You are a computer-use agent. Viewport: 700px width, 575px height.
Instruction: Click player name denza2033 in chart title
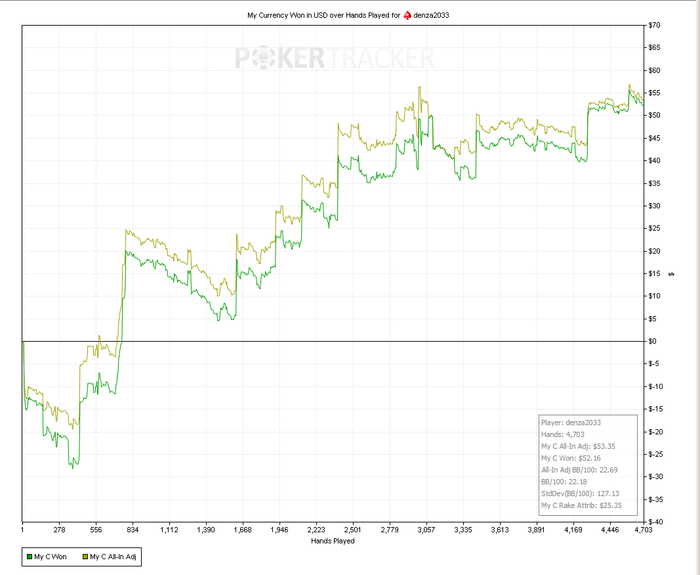pyautogui.click(x=431, y=15)
